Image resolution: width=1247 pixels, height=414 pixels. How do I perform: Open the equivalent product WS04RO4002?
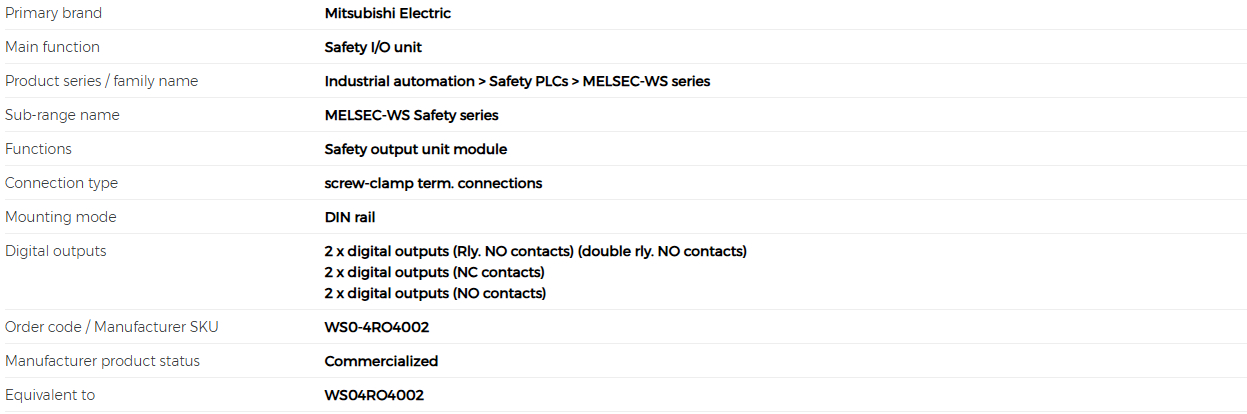point(374,395)
